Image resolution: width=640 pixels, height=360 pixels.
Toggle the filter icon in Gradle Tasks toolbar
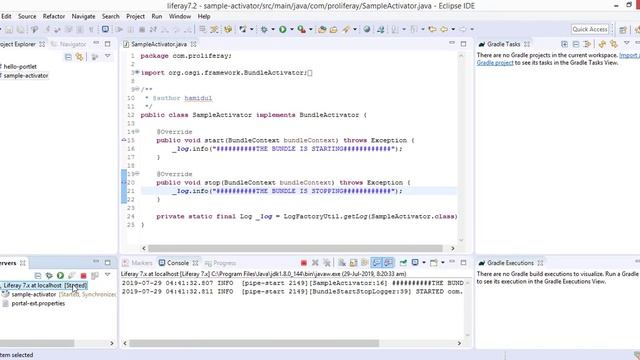587,44
